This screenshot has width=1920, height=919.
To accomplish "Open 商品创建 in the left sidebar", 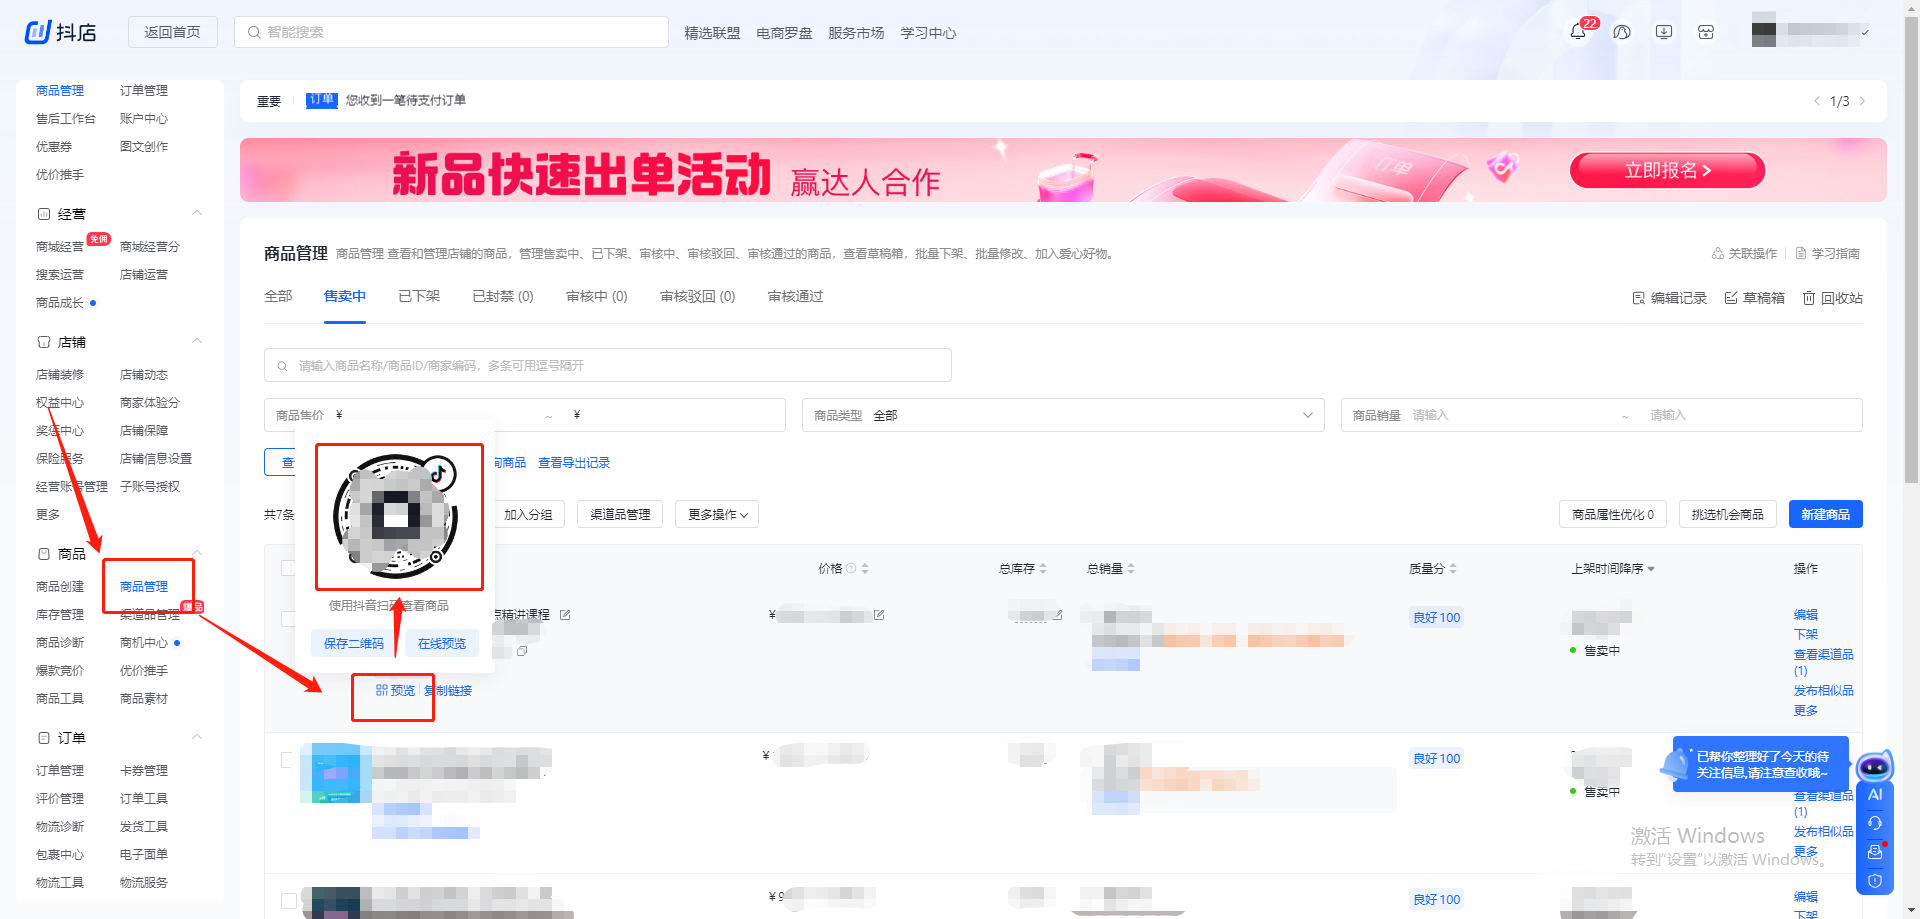I will tap(60, 586).
